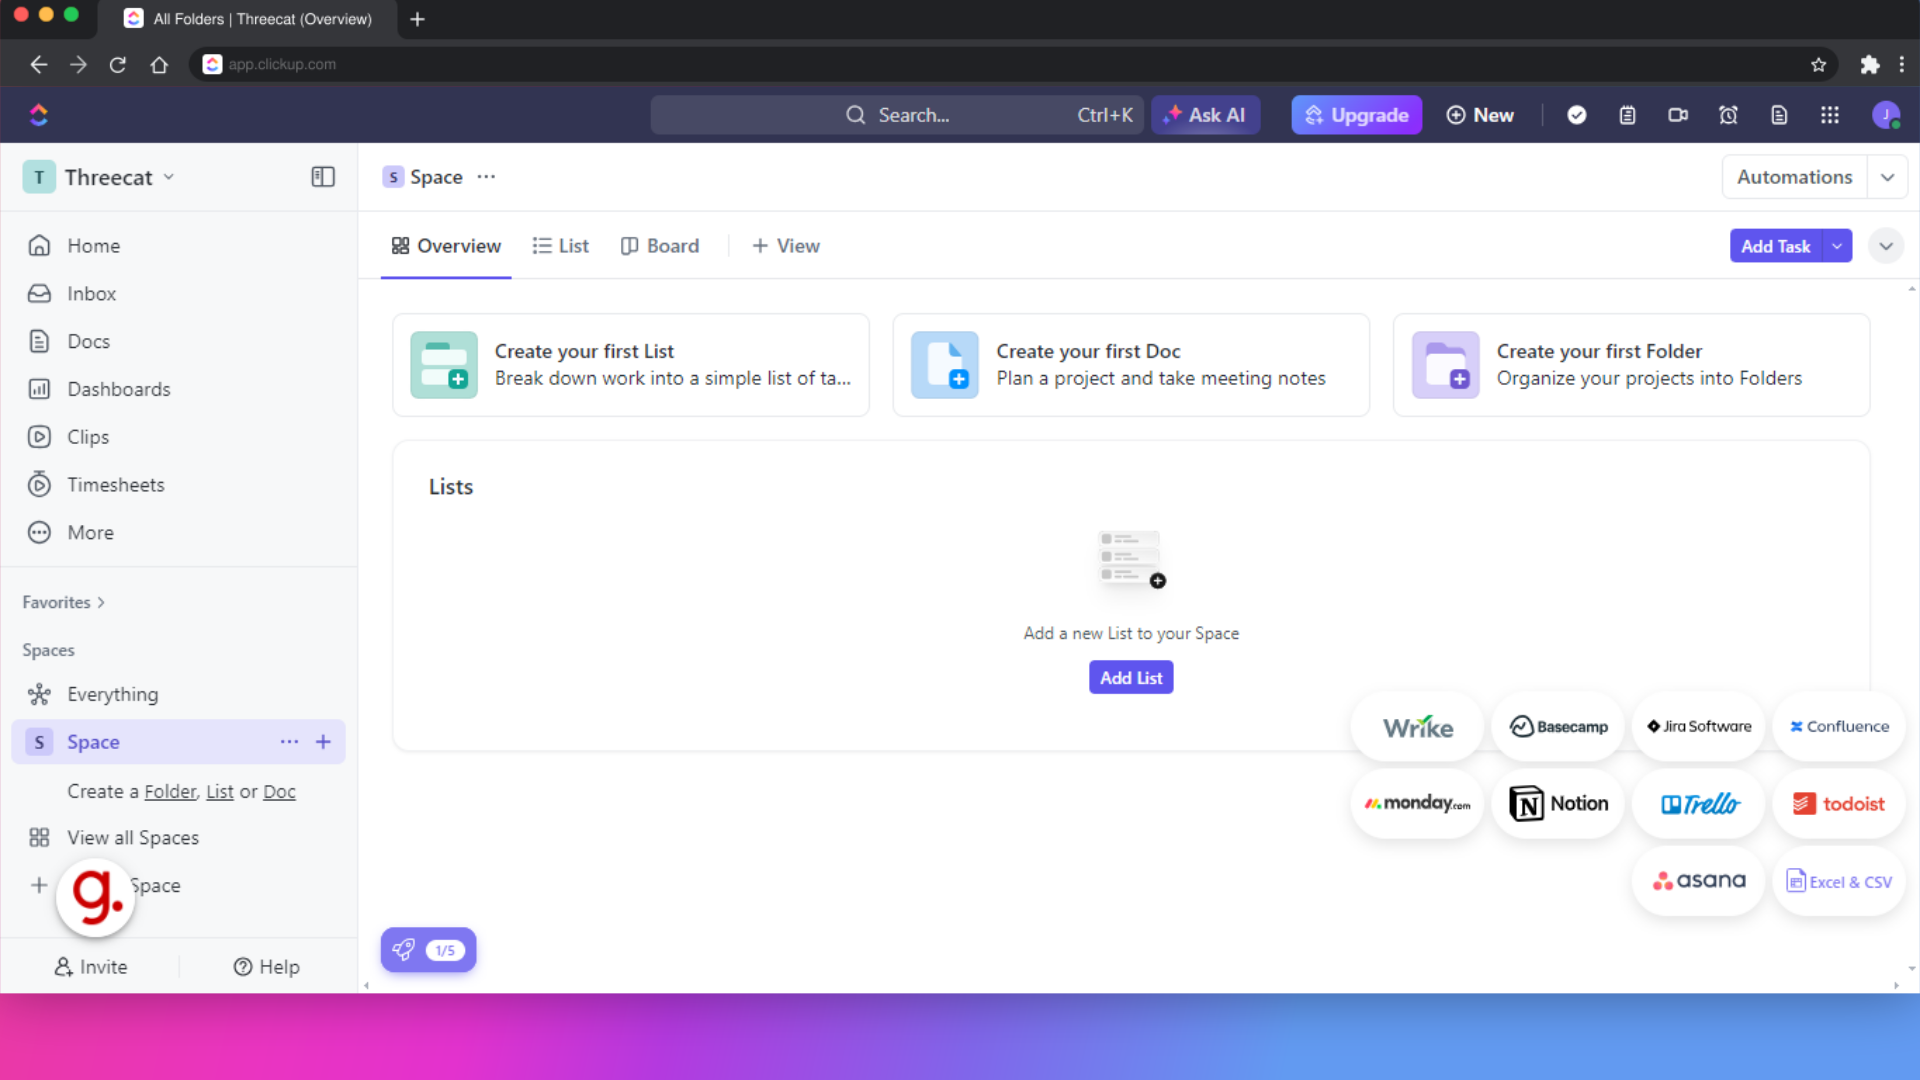This screenshot has height=1080, width=1920.
Task: Click the Add List button
Action: [x=1131, y=678]
